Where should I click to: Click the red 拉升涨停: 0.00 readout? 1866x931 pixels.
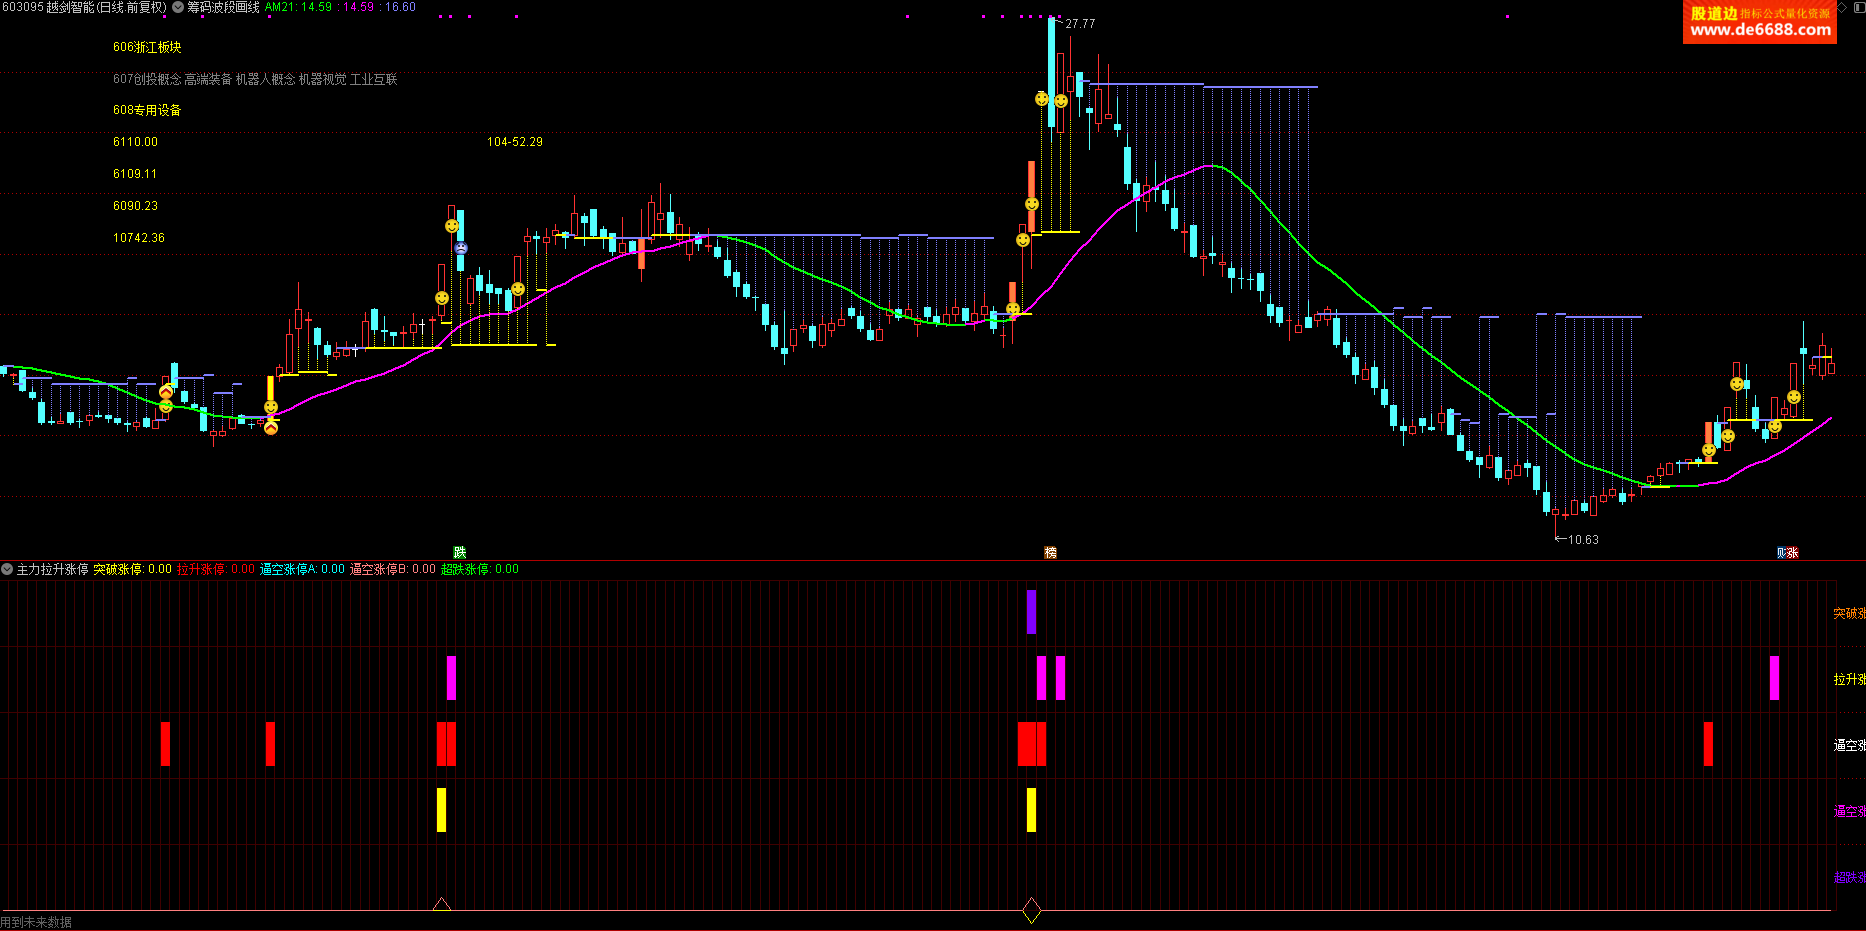coord(216,569)
